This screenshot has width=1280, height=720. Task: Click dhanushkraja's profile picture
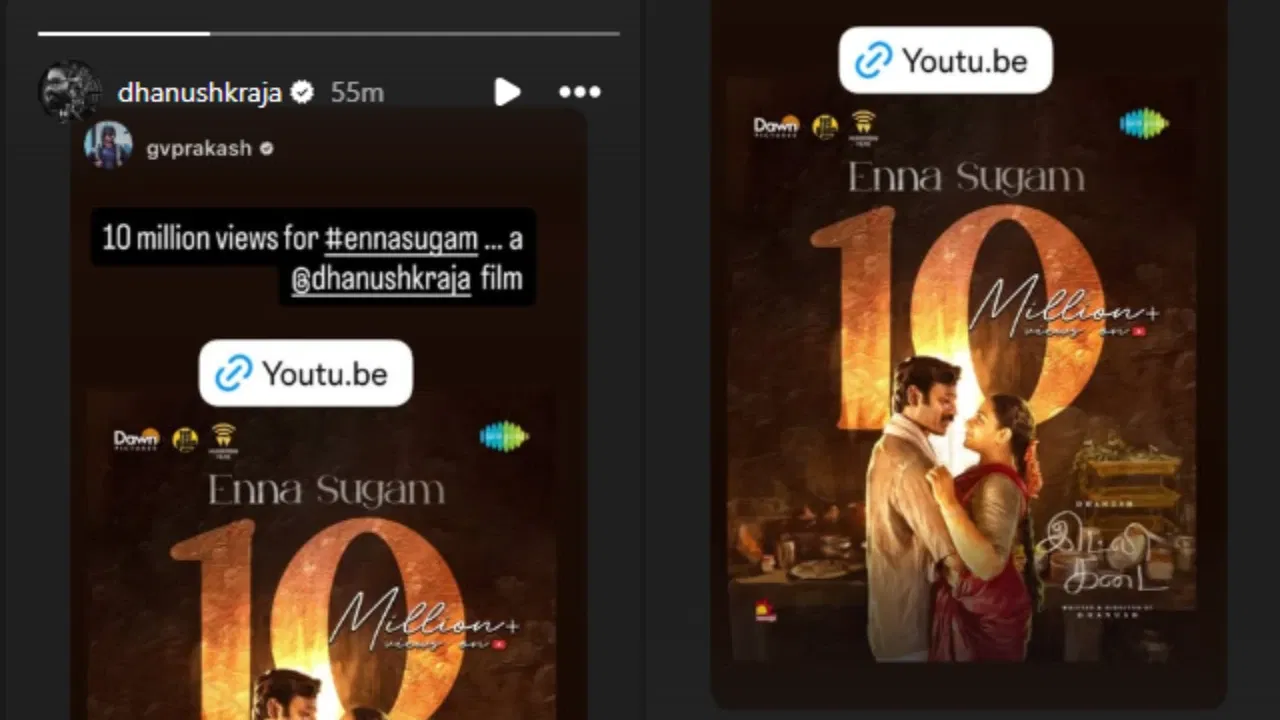(69, 92)
